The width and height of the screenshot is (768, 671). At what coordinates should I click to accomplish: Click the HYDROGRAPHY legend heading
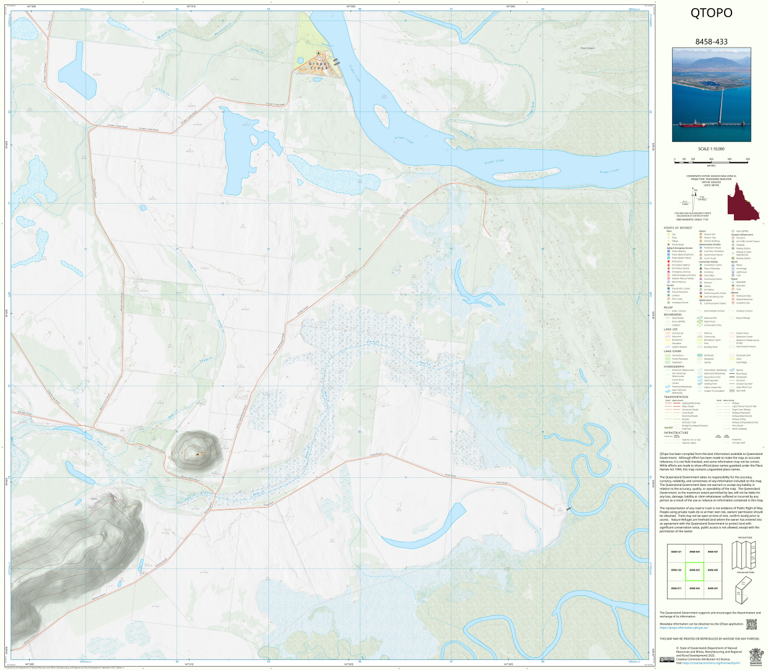click(672, 366)
